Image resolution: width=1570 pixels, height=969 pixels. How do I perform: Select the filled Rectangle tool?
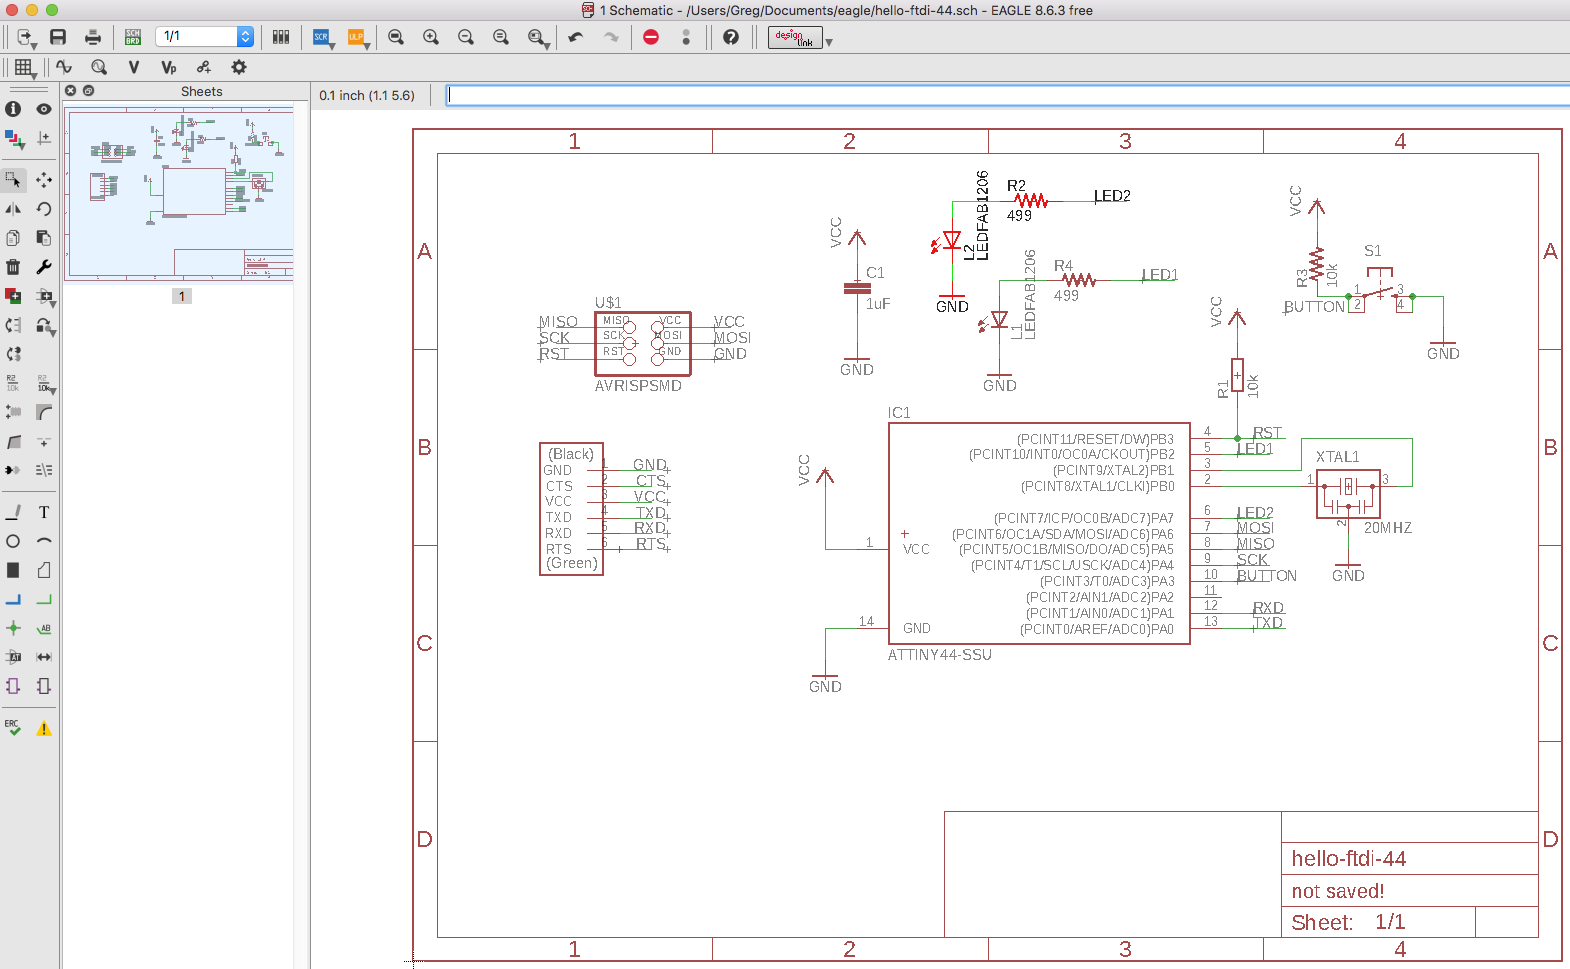13,570
